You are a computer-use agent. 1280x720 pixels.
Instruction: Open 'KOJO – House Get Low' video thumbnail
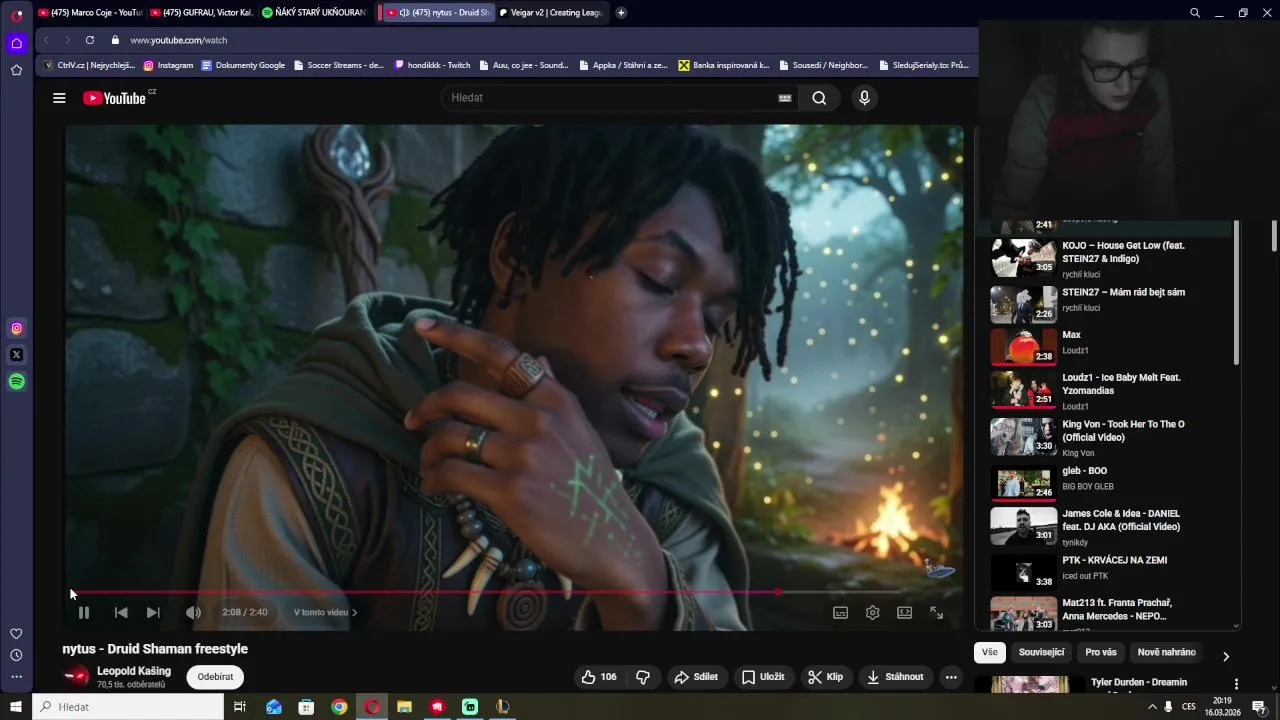tap(1023, 257)
